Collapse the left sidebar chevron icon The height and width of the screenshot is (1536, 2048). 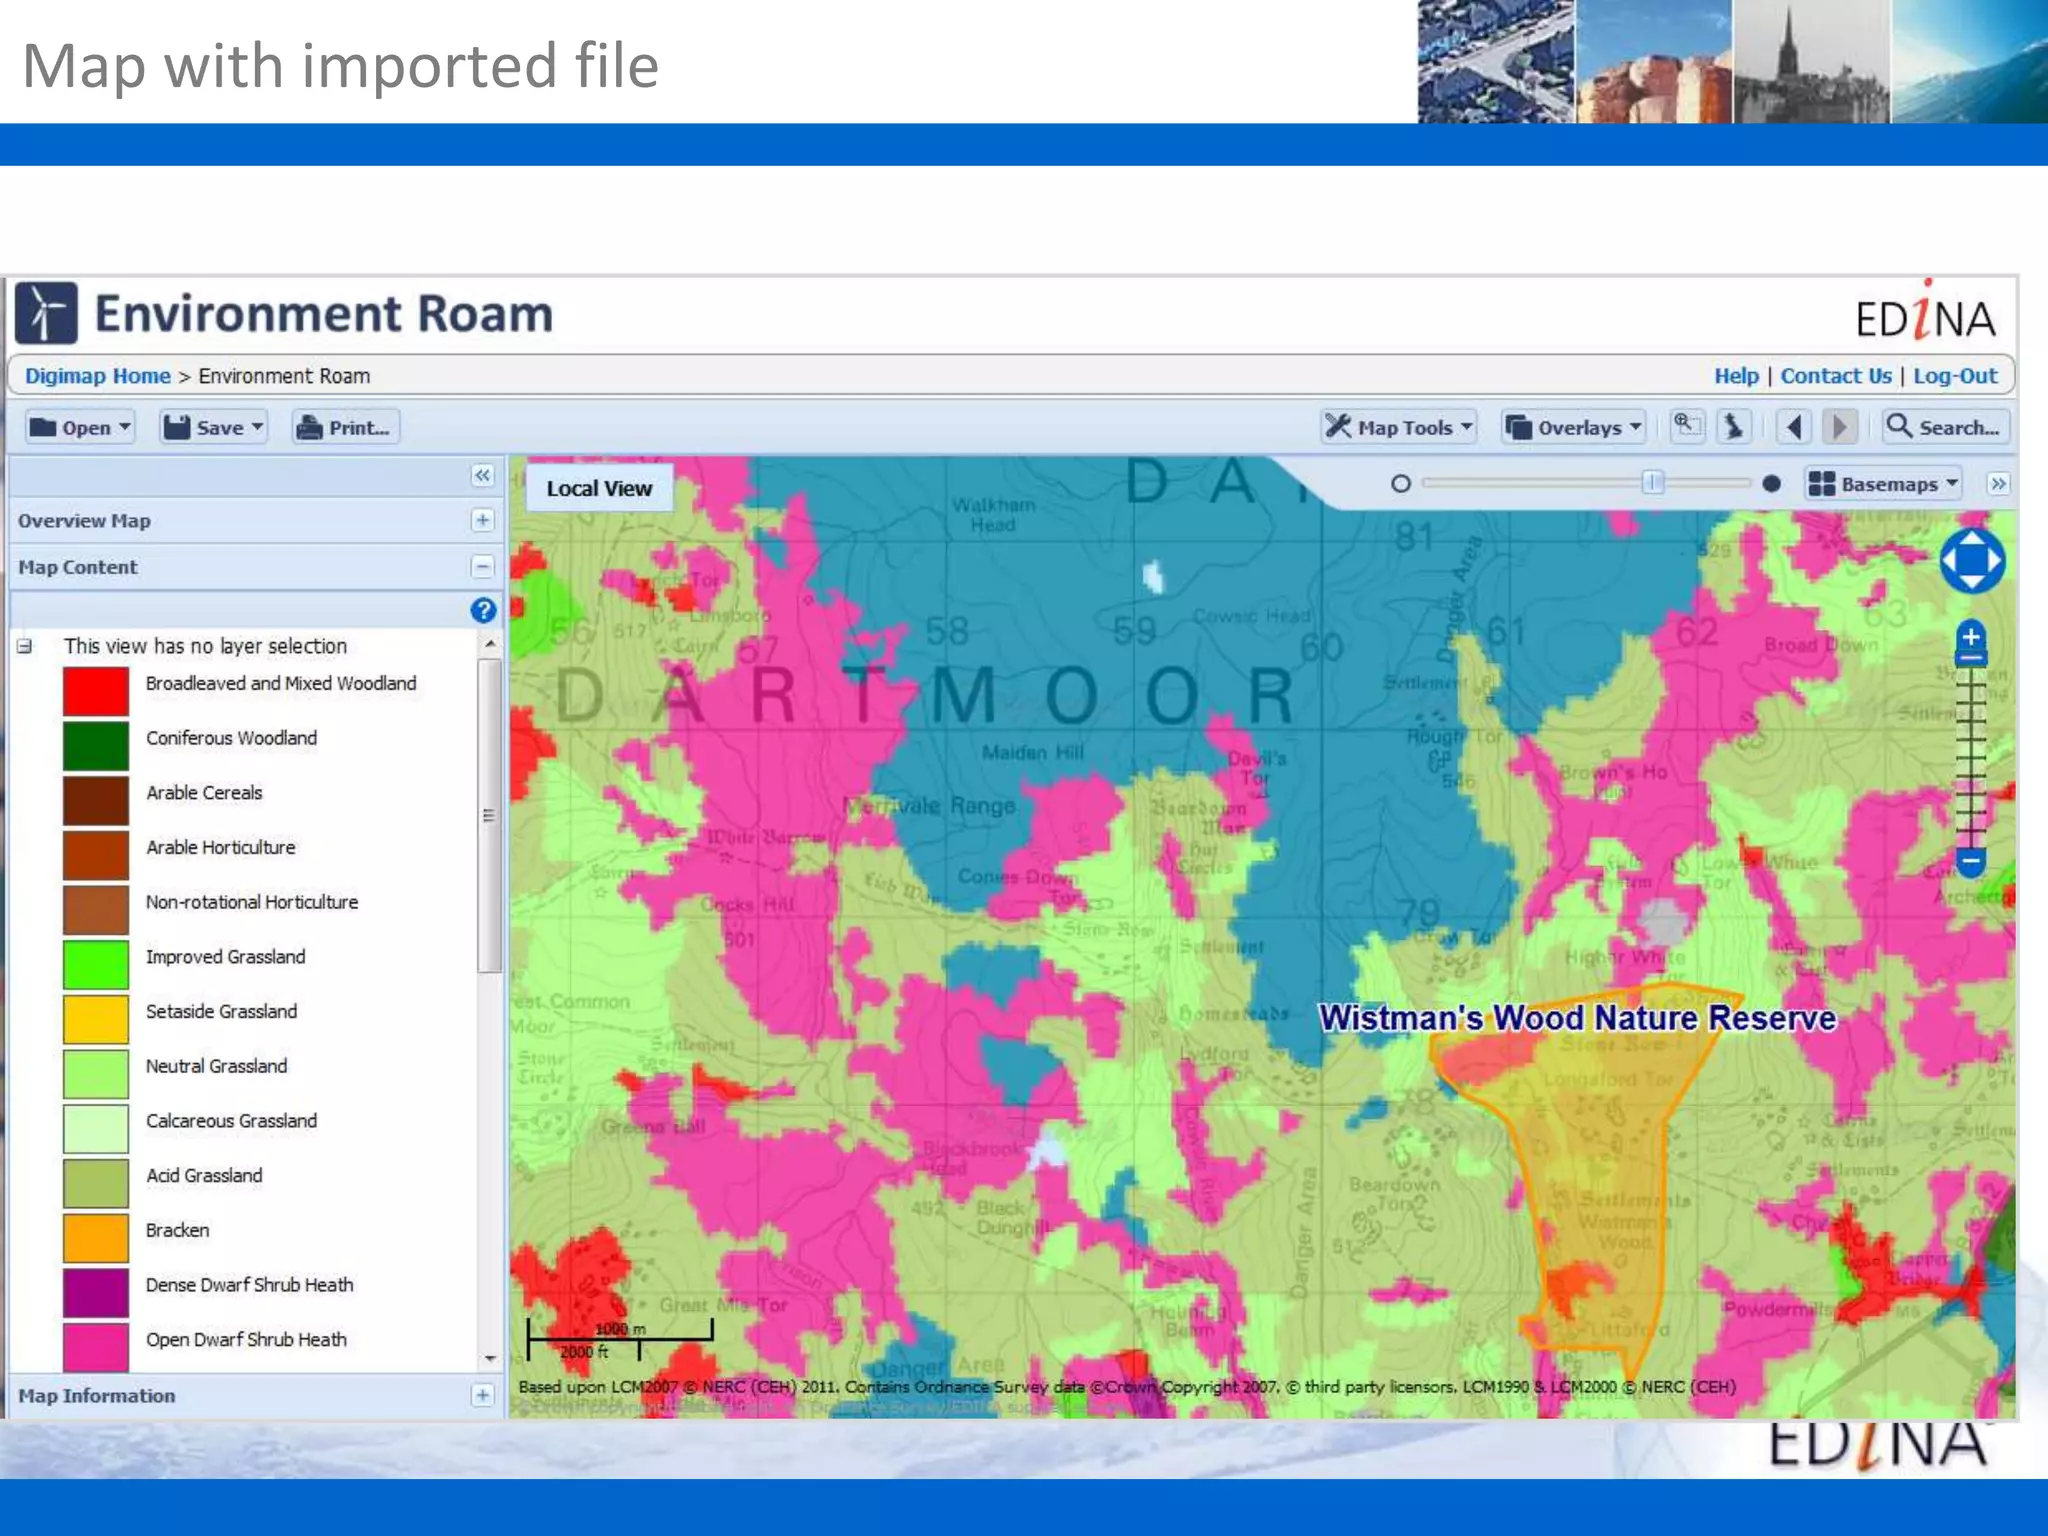pyautogui.click(x=482, y=476)
